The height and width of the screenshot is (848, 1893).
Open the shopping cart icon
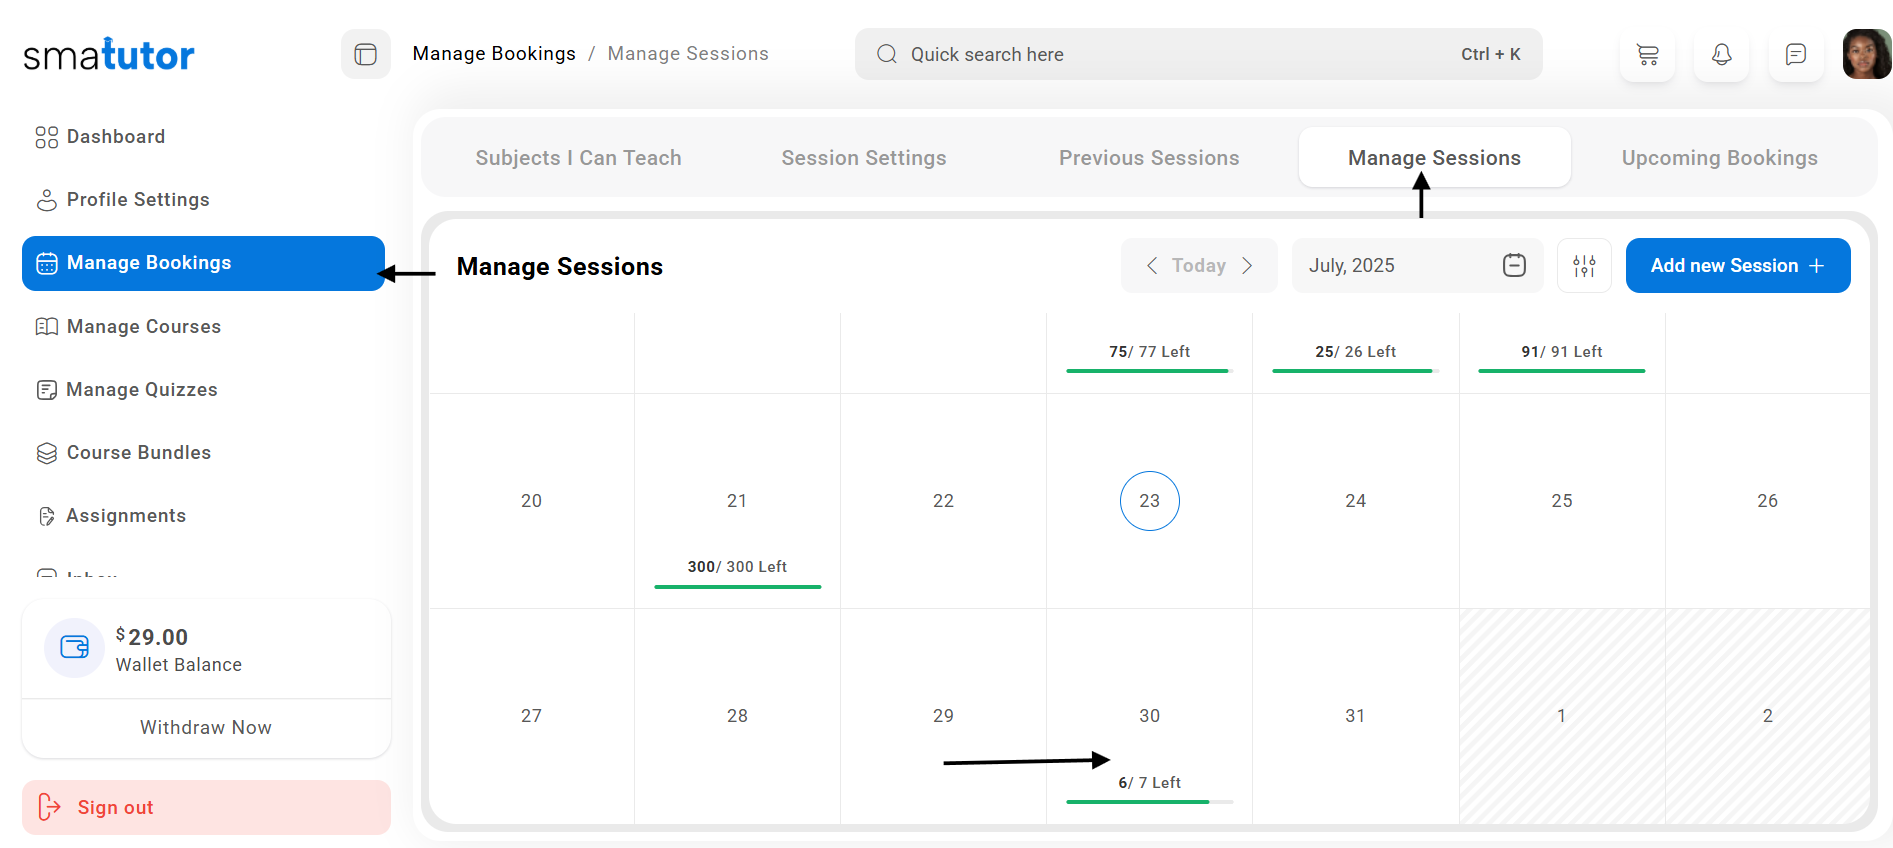click(x=1647, y=55)
